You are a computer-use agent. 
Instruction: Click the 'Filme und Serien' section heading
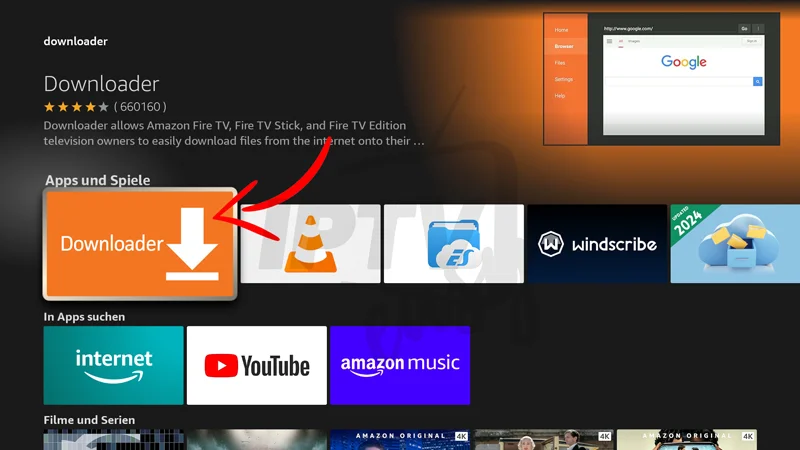[x=89, y=420]
